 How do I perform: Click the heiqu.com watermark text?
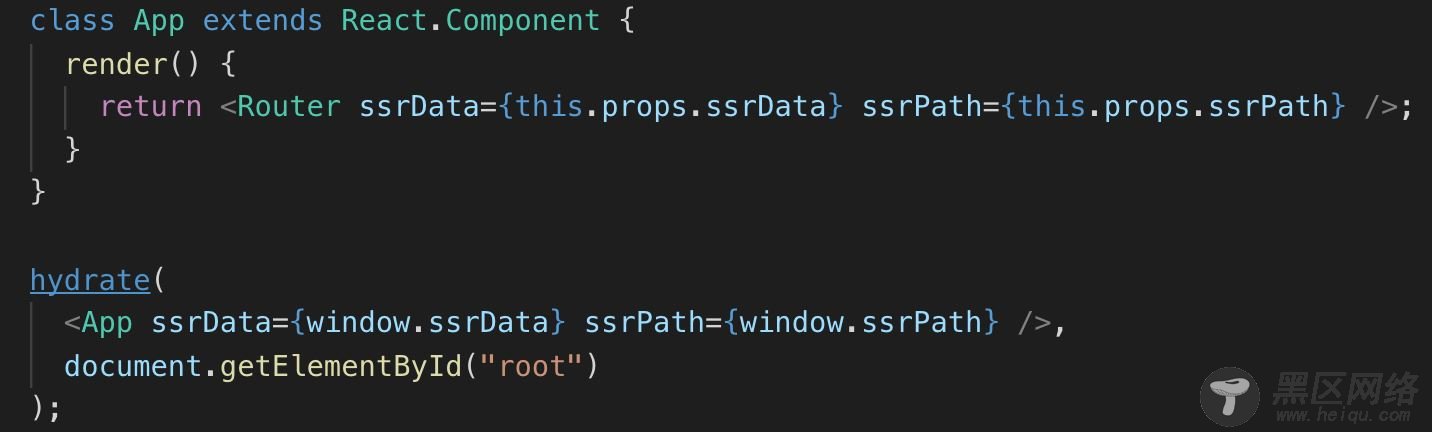[1343, 414]
